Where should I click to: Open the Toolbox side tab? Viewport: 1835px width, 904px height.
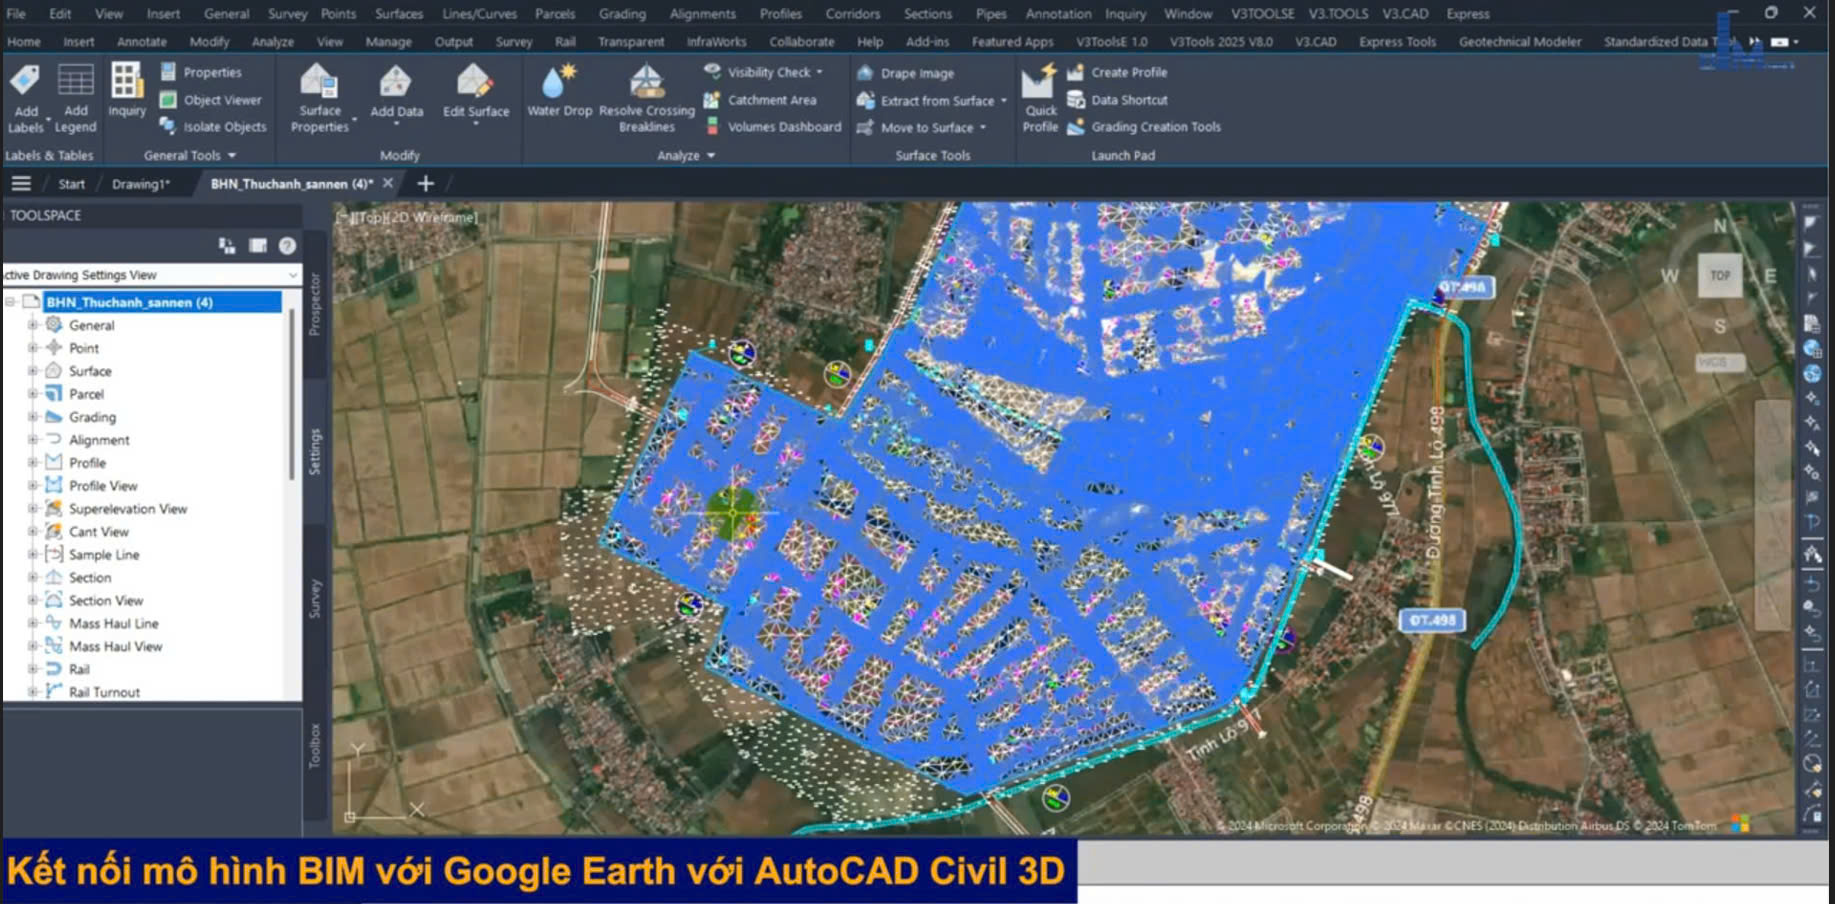coord(315,745)
